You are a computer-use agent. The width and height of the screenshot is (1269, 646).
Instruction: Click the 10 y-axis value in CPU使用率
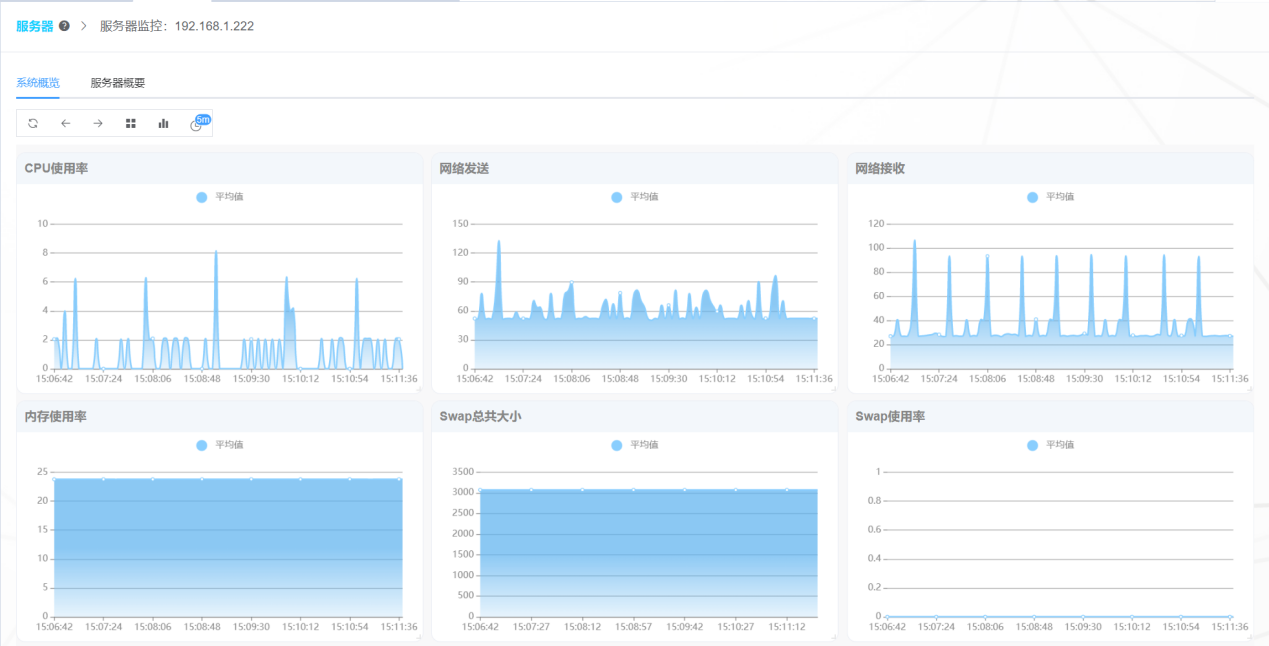pyautogui.click(x=42, y=224)
